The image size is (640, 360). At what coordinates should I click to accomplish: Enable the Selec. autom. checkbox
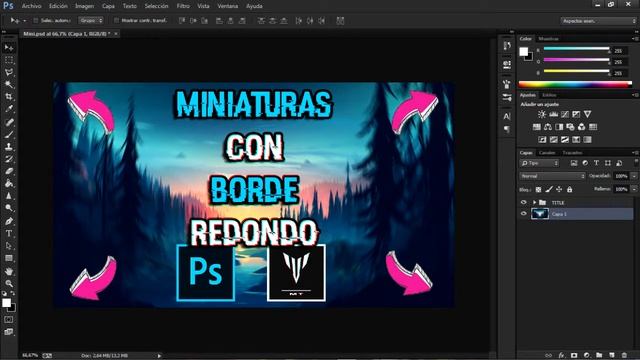[36, 20]
